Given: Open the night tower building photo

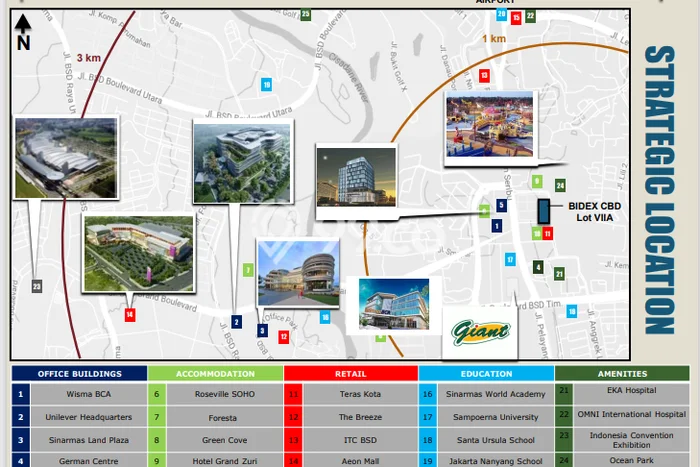Looking at the screenshot, I should click(356, 177).
